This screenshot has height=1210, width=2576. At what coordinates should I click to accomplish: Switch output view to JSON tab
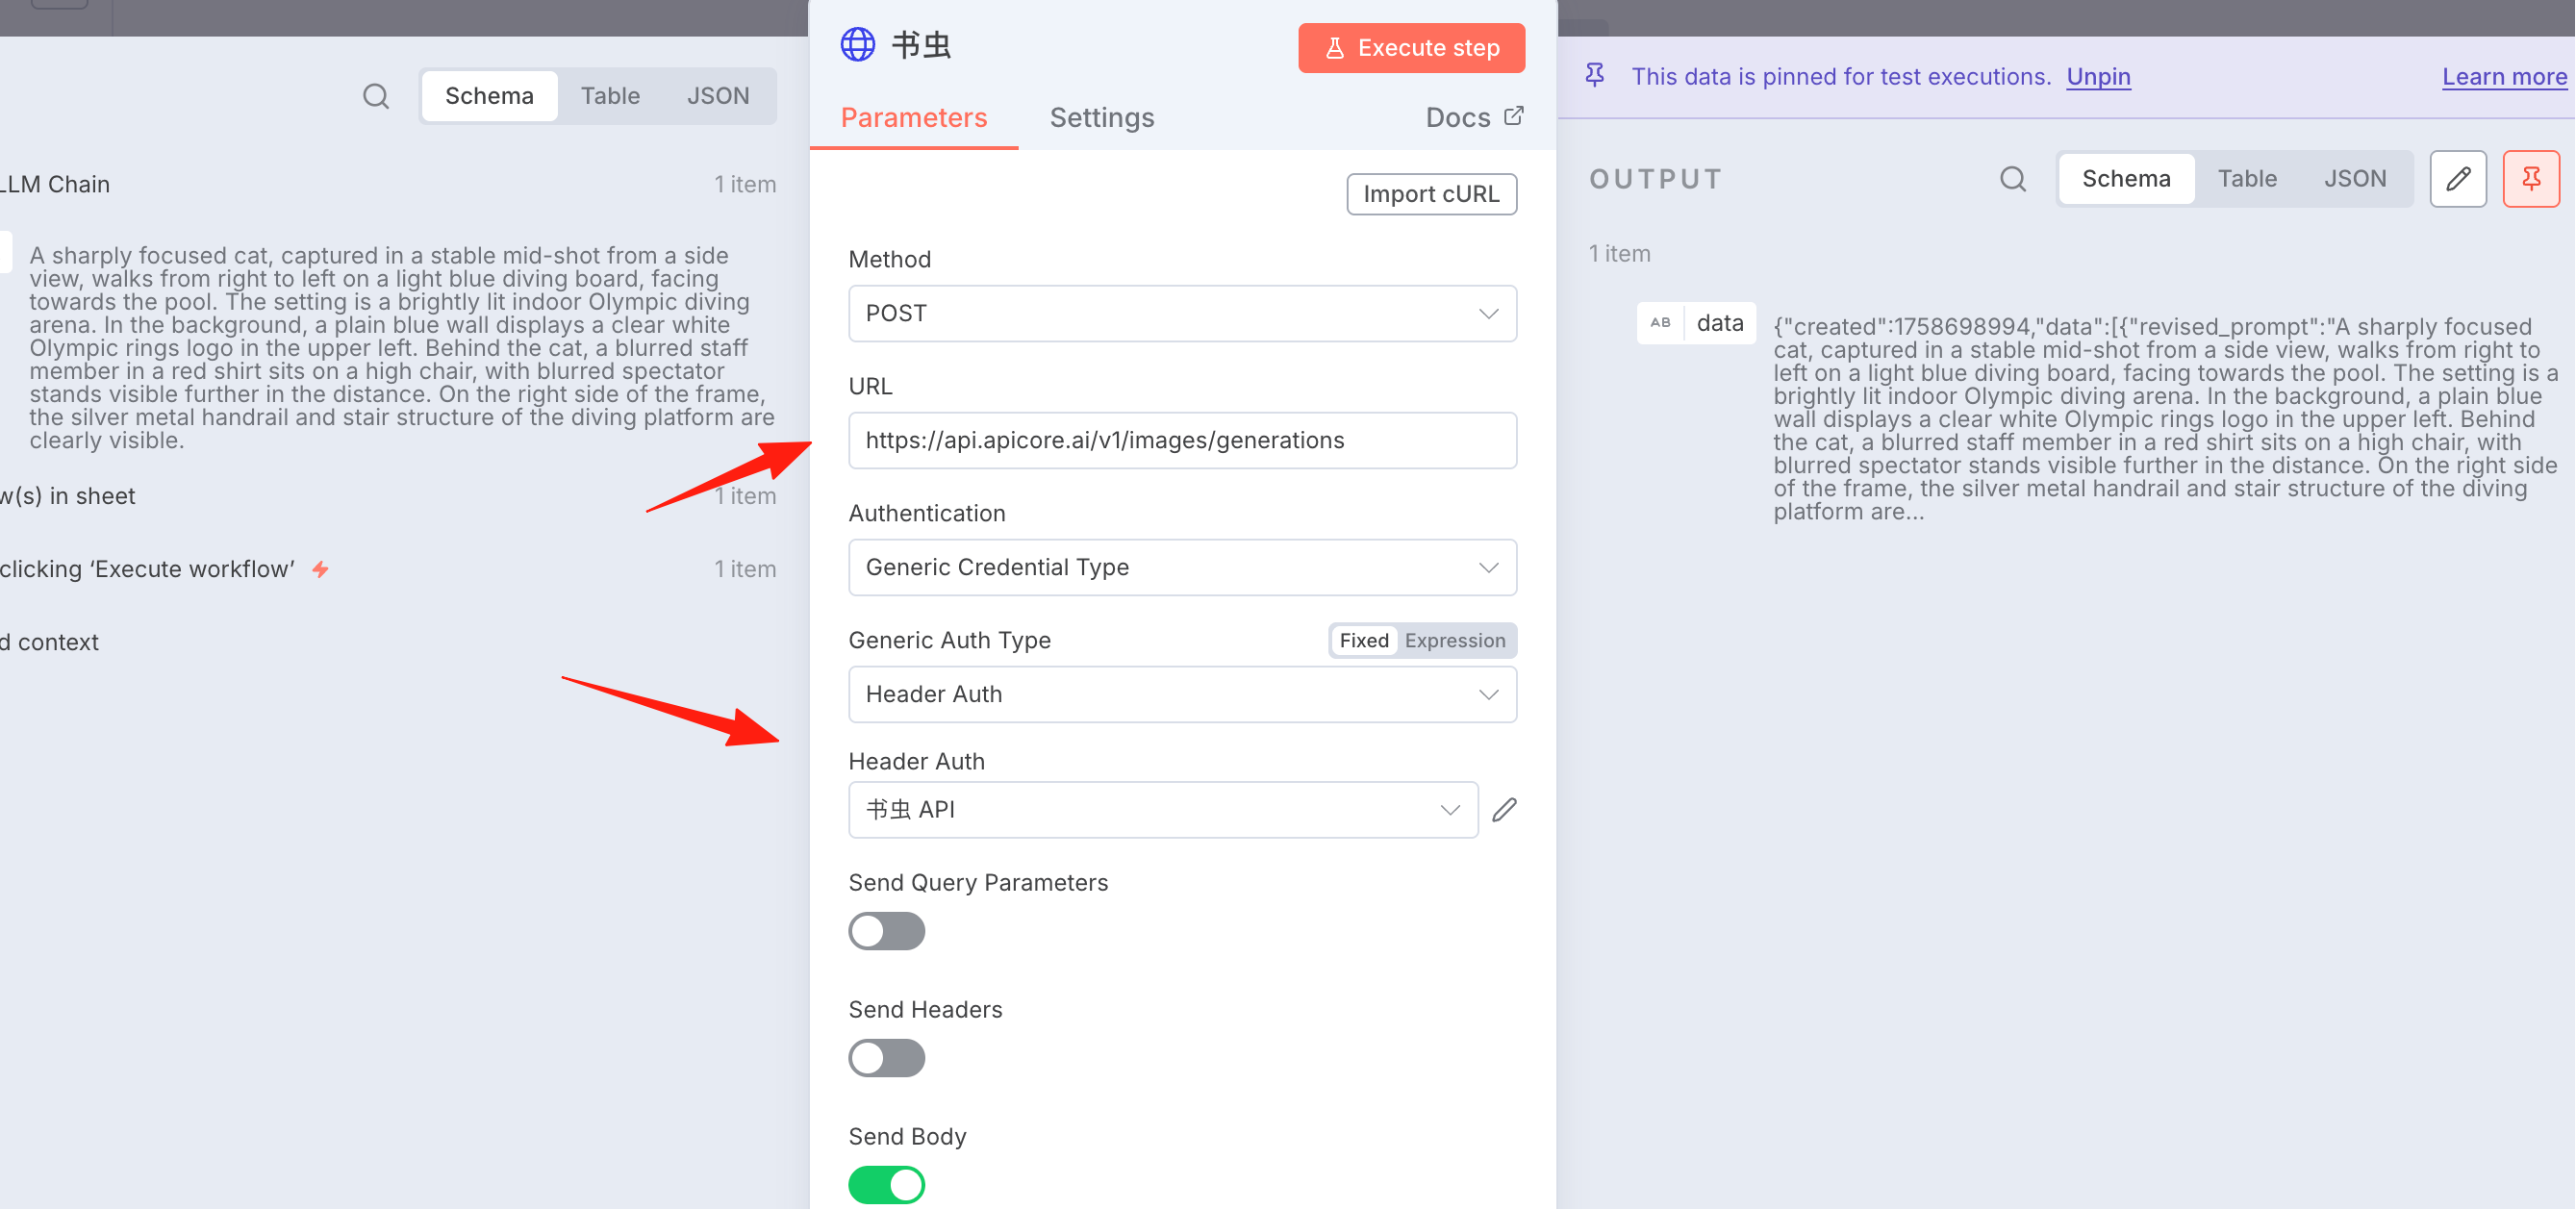tap(2354, 179)
